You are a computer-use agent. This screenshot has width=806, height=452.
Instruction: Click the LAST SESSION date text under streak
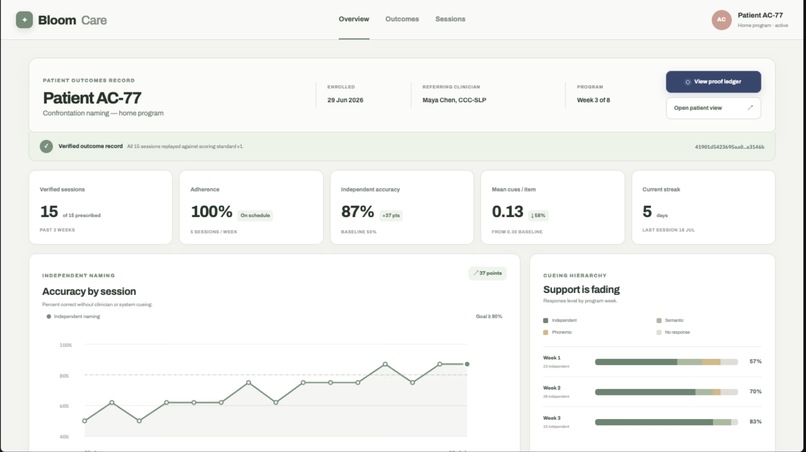[x=668, y=230]
